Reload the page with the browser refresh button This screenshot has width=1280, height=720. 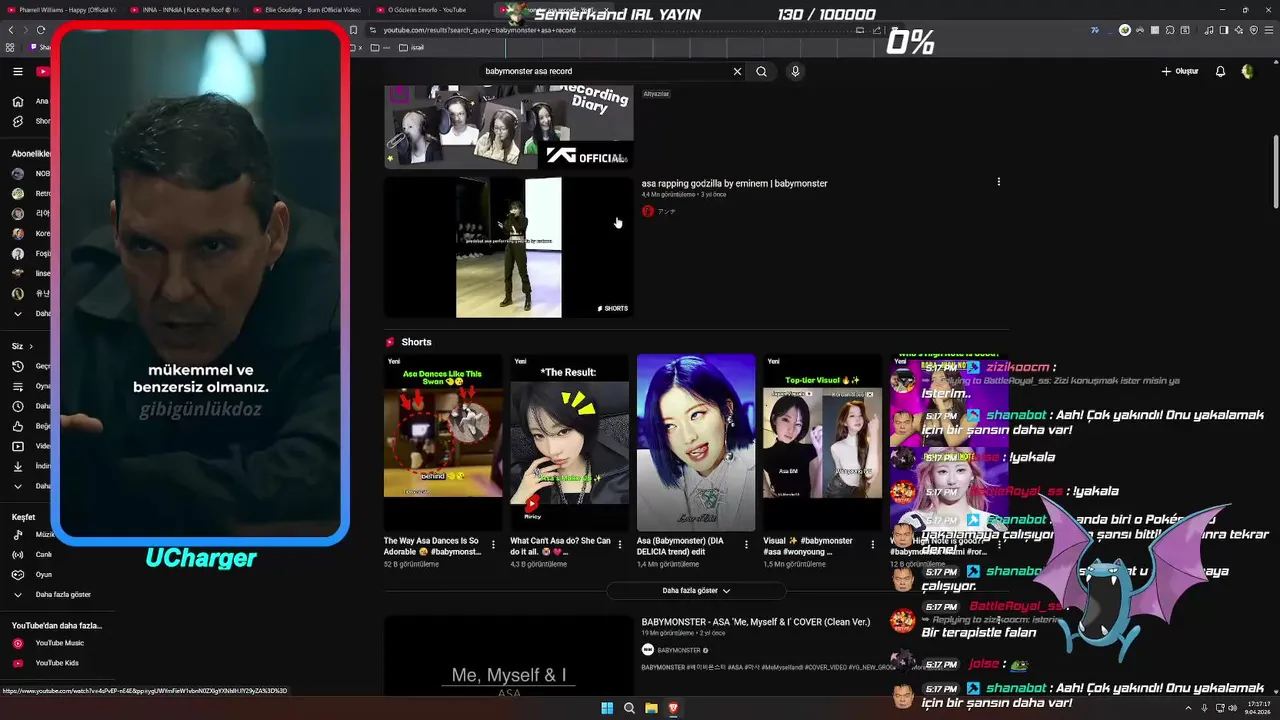click(x=41, y=30)
